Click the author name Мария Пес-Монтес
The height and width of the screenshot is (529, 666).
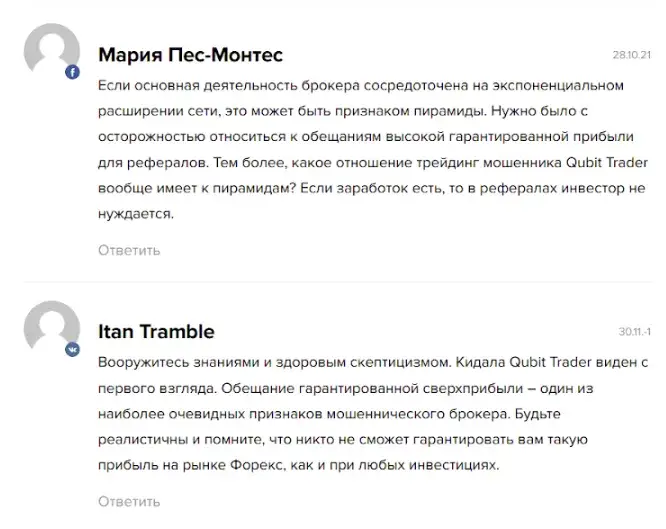tap(190, 55)
